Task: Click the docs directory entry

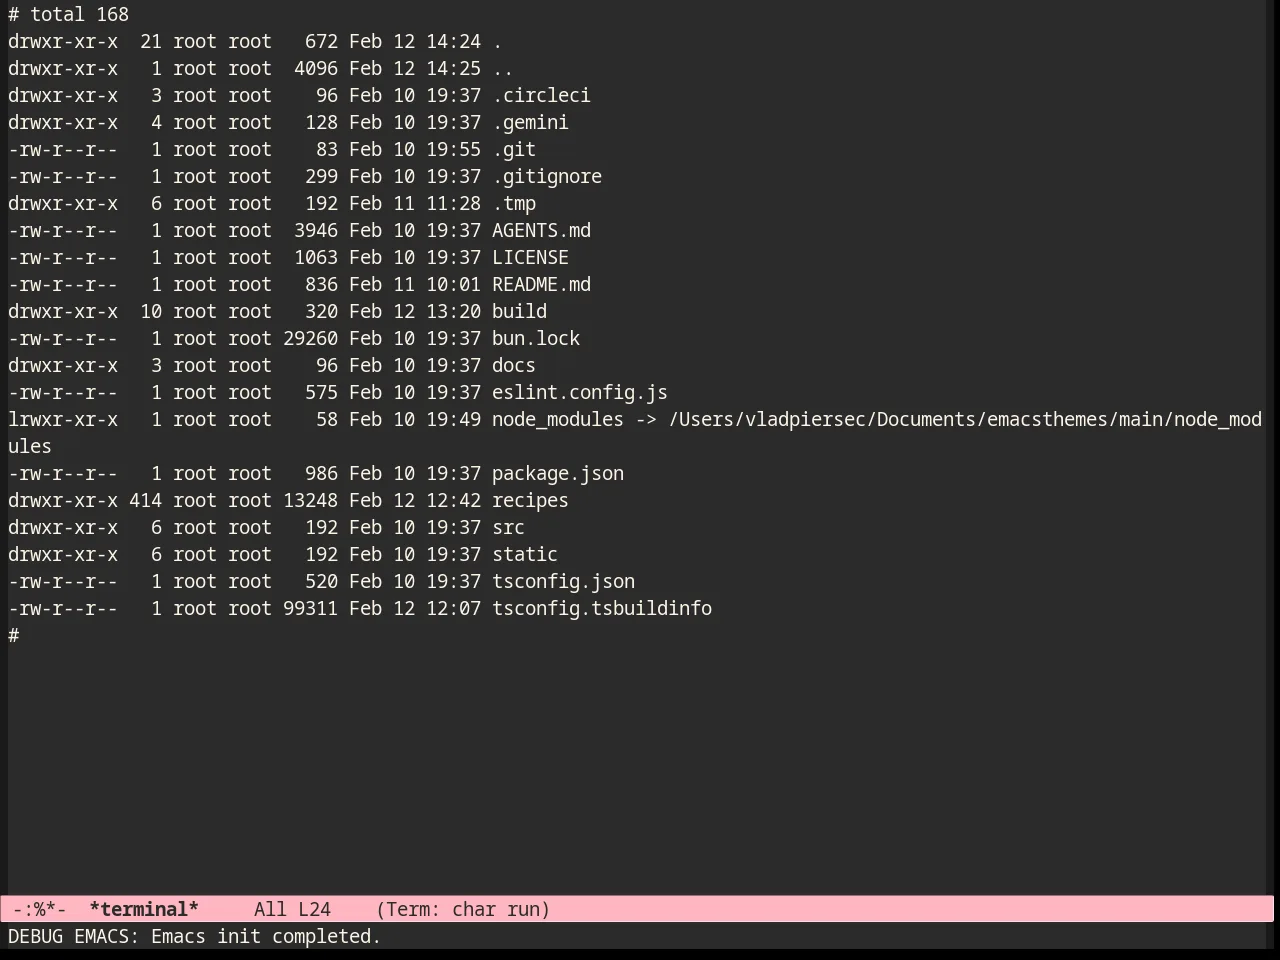Action: (514, 365)
